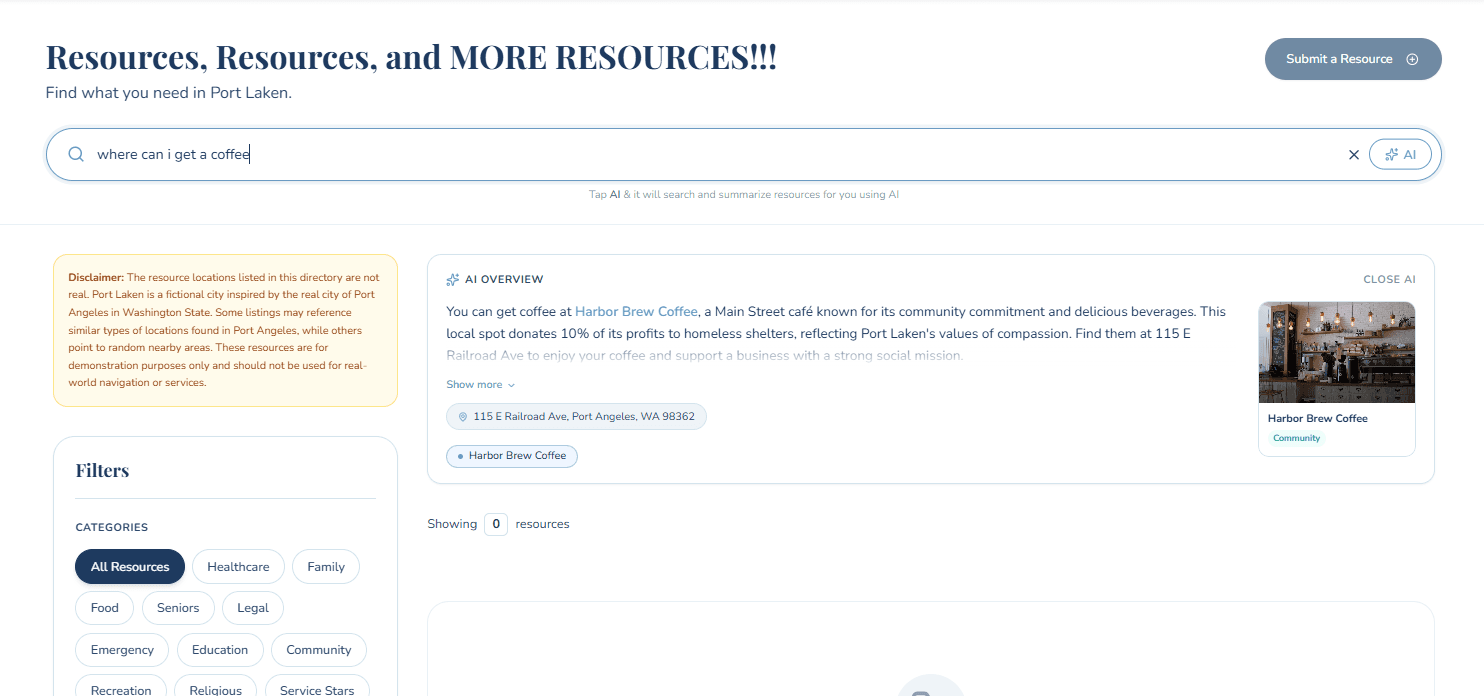Image resolution: width=1484 pixels, height=696 pixels.
Task: Click the search magnifier icon
Action: click(76, 155)
